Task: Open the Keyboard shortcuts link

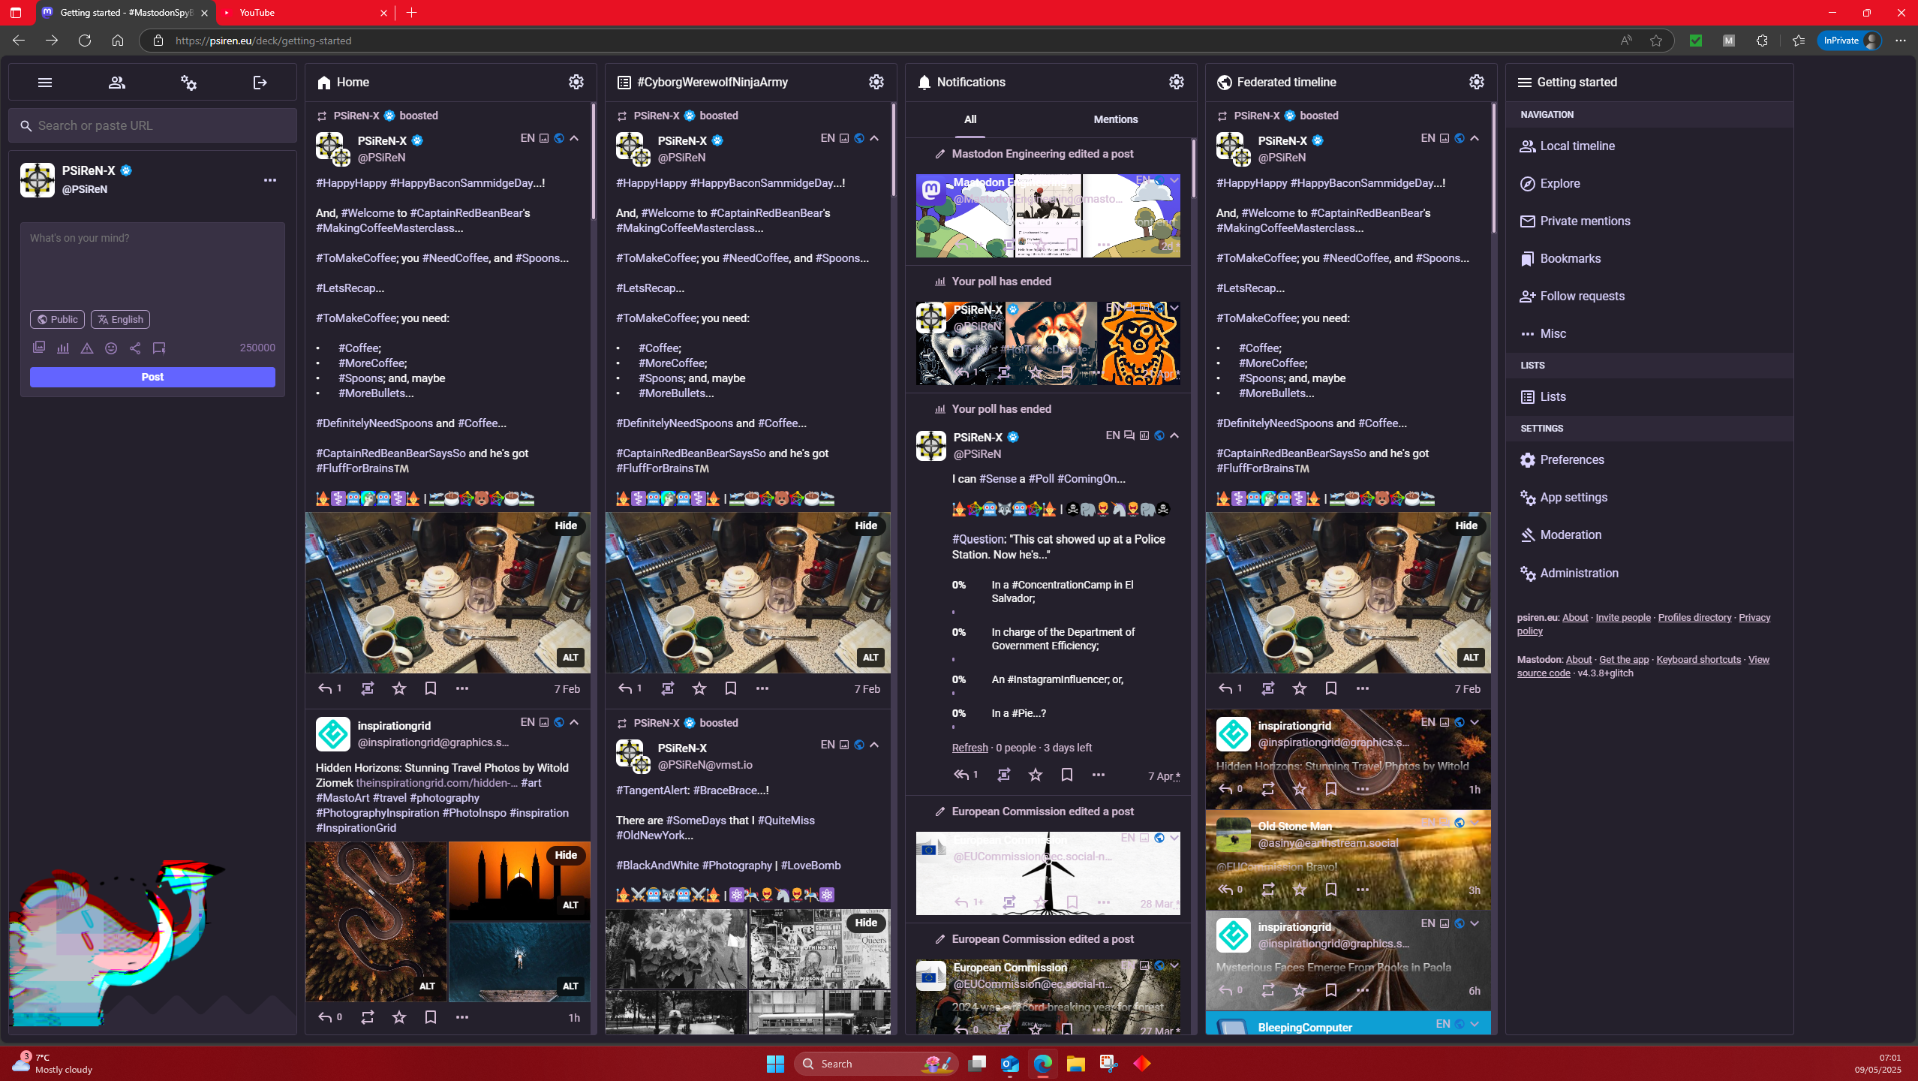Action: tap(1698, 660)
